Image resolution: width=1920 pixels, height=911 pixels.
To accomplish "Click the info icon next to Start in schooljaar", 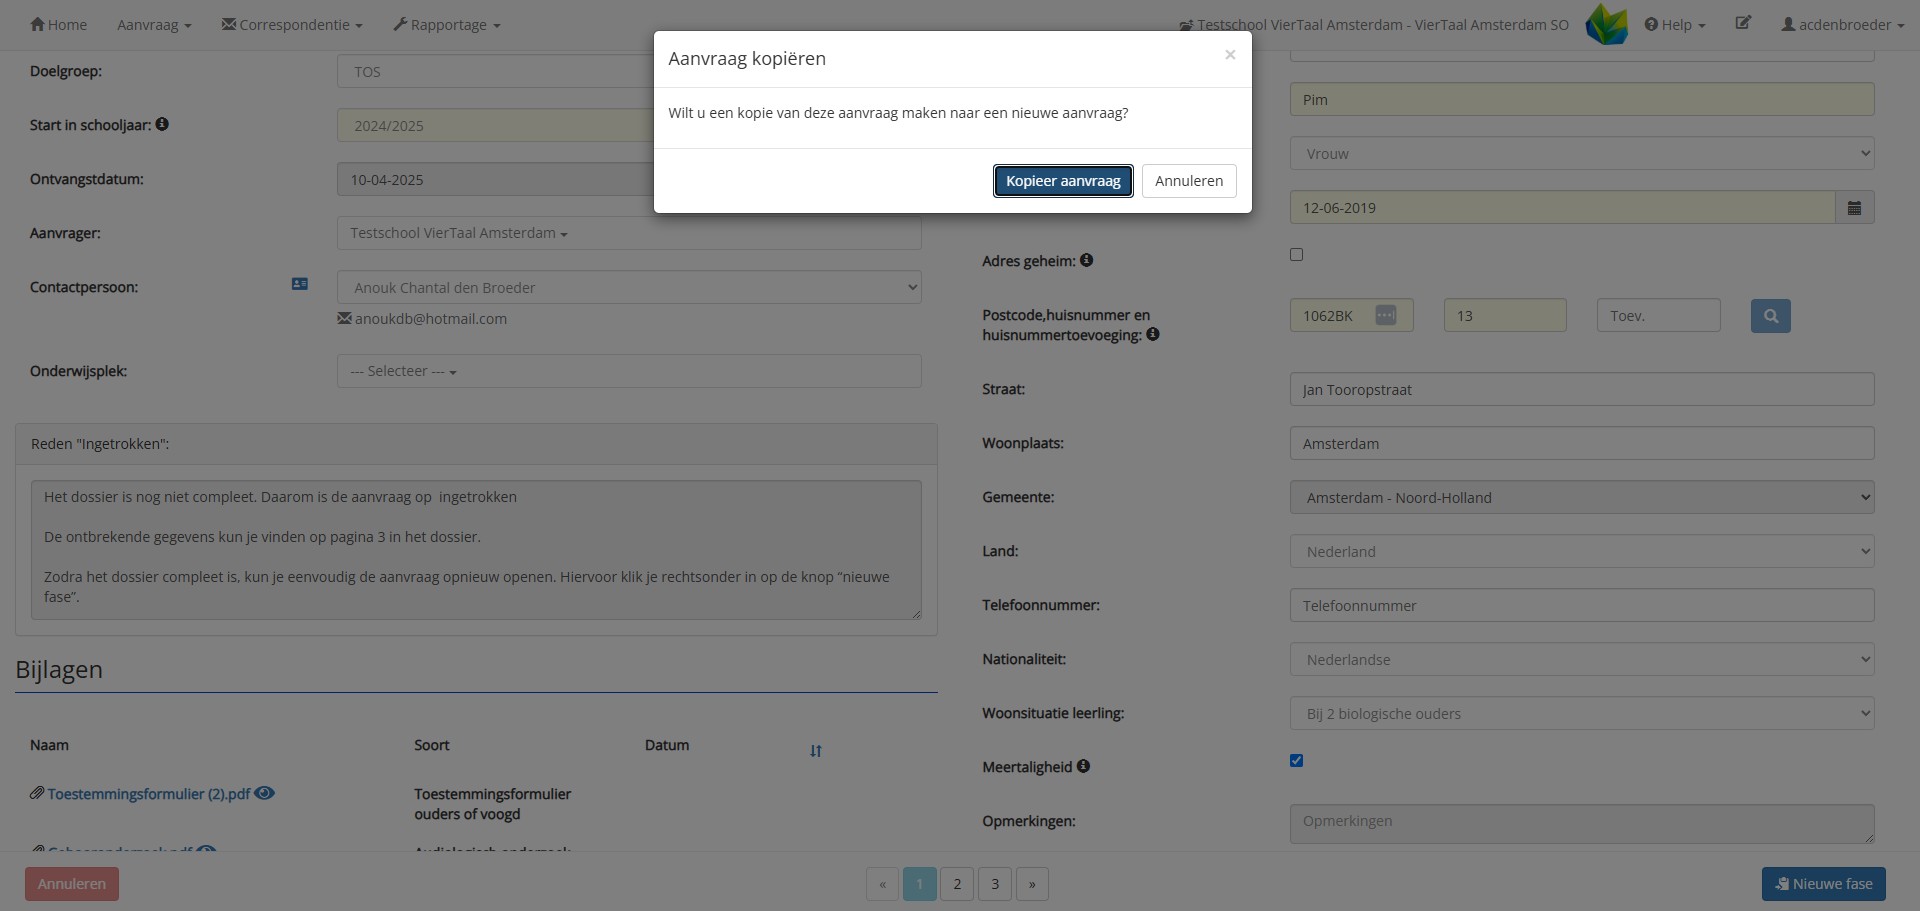I will click(x=162, y=124).
